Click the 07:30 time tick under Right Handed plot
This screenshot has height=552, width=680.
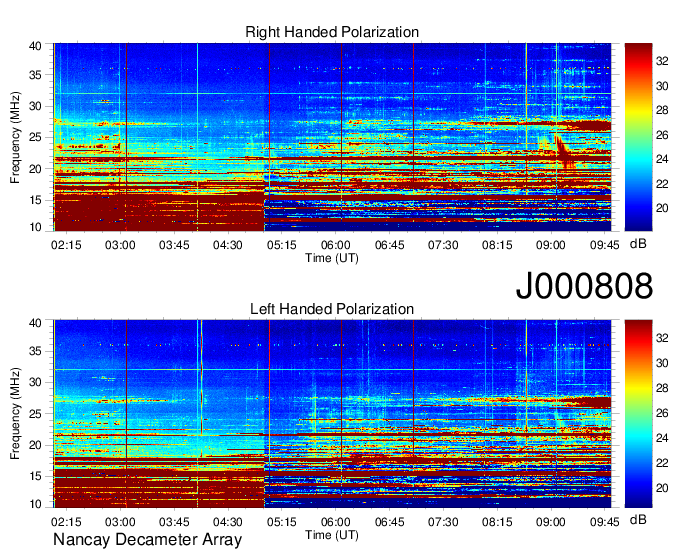coord(443,245)
